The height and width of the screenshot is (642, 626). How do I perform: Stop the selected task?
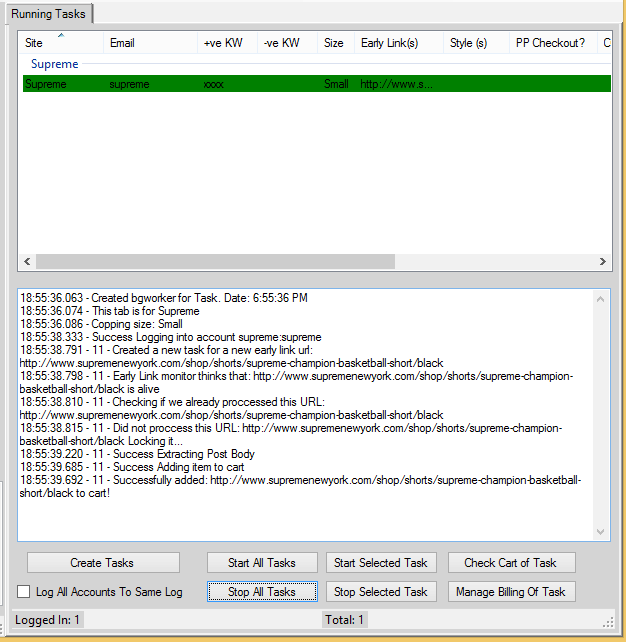(381, 592)
